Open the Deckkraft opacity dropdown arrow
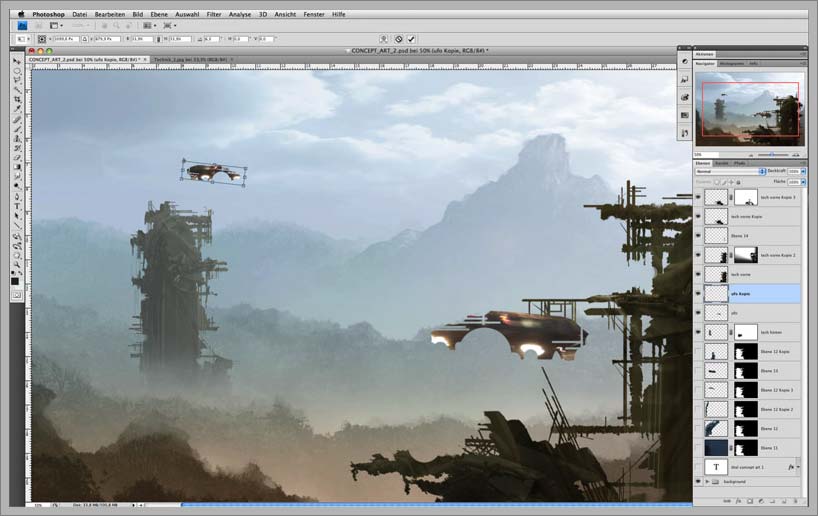This screenshot has height=516, width=818. [803, 171]
